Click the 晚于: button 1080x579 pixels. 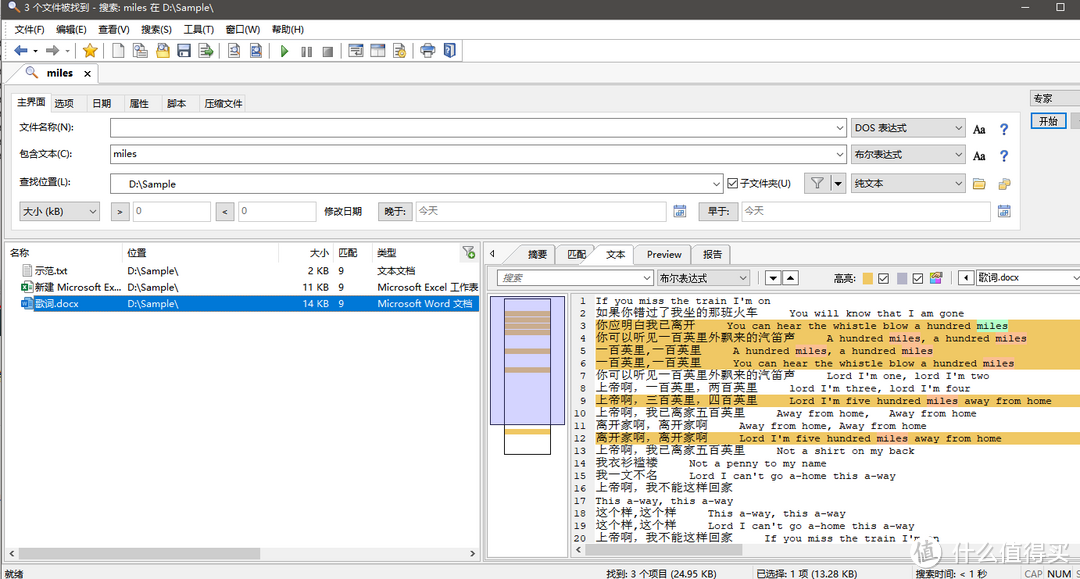click(x=395, y=211)
